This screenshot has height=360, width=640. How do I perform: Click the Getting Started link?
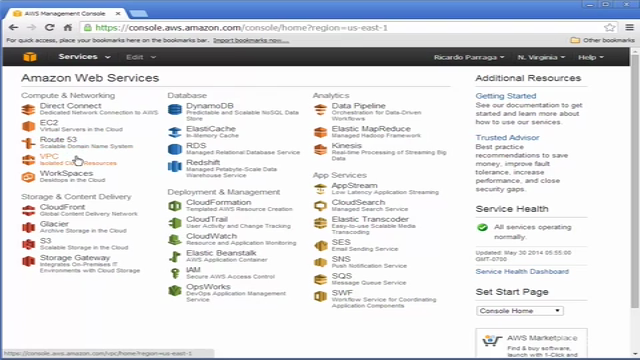(x=506, y=96)
